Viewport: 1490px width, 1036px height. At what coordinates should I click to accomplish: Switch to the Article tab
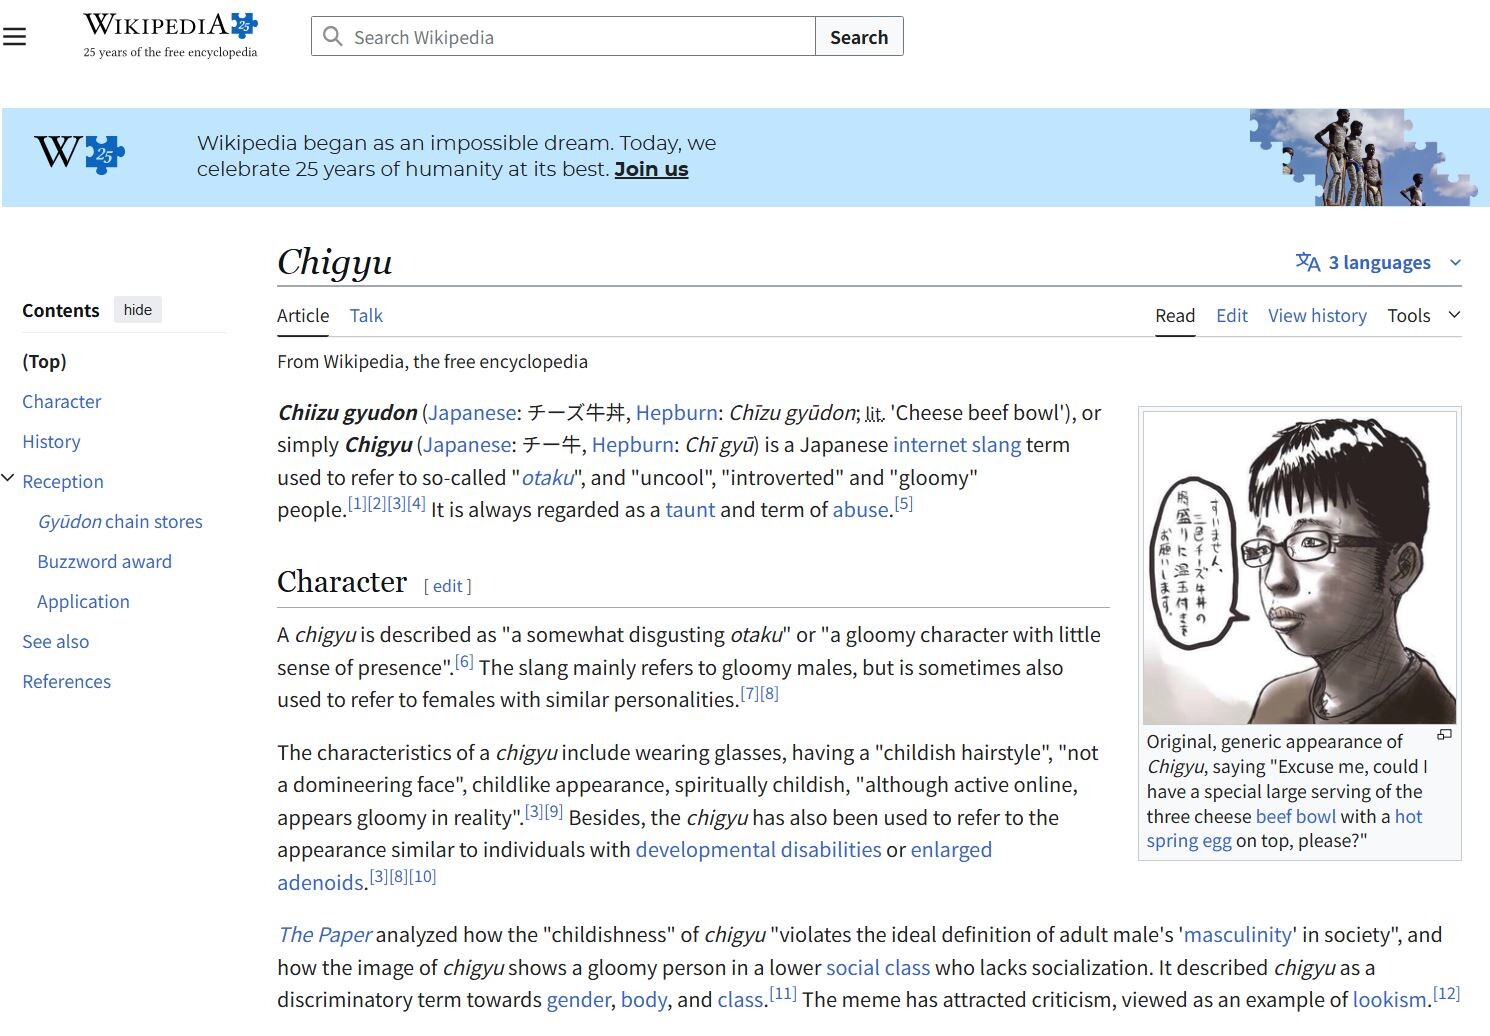(303, 315)
